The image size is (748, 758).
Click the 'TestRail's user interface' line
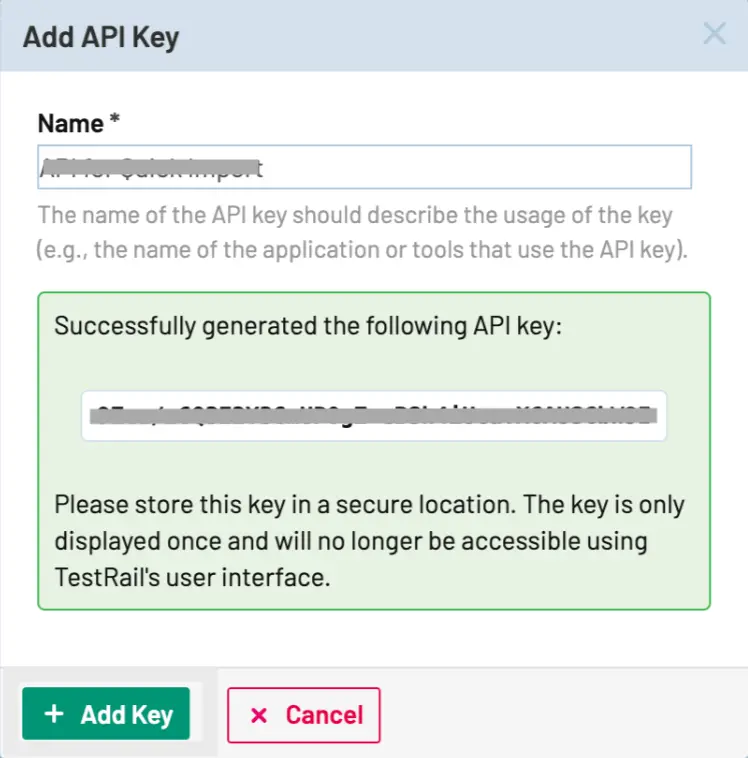pyautogui.click(x=192, y=578)
